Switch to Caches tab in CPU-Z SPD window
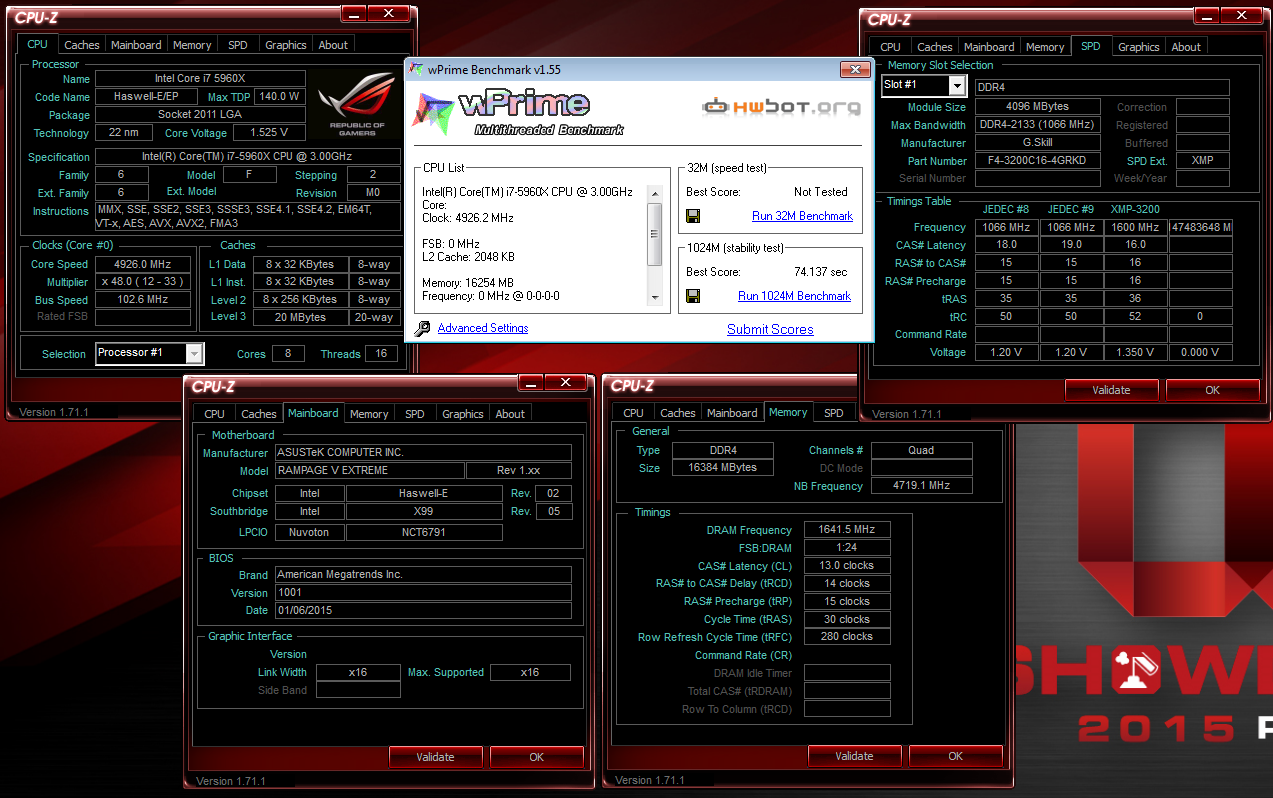Viewport: 1273px width, 798px height. click(x=935, y=47)
